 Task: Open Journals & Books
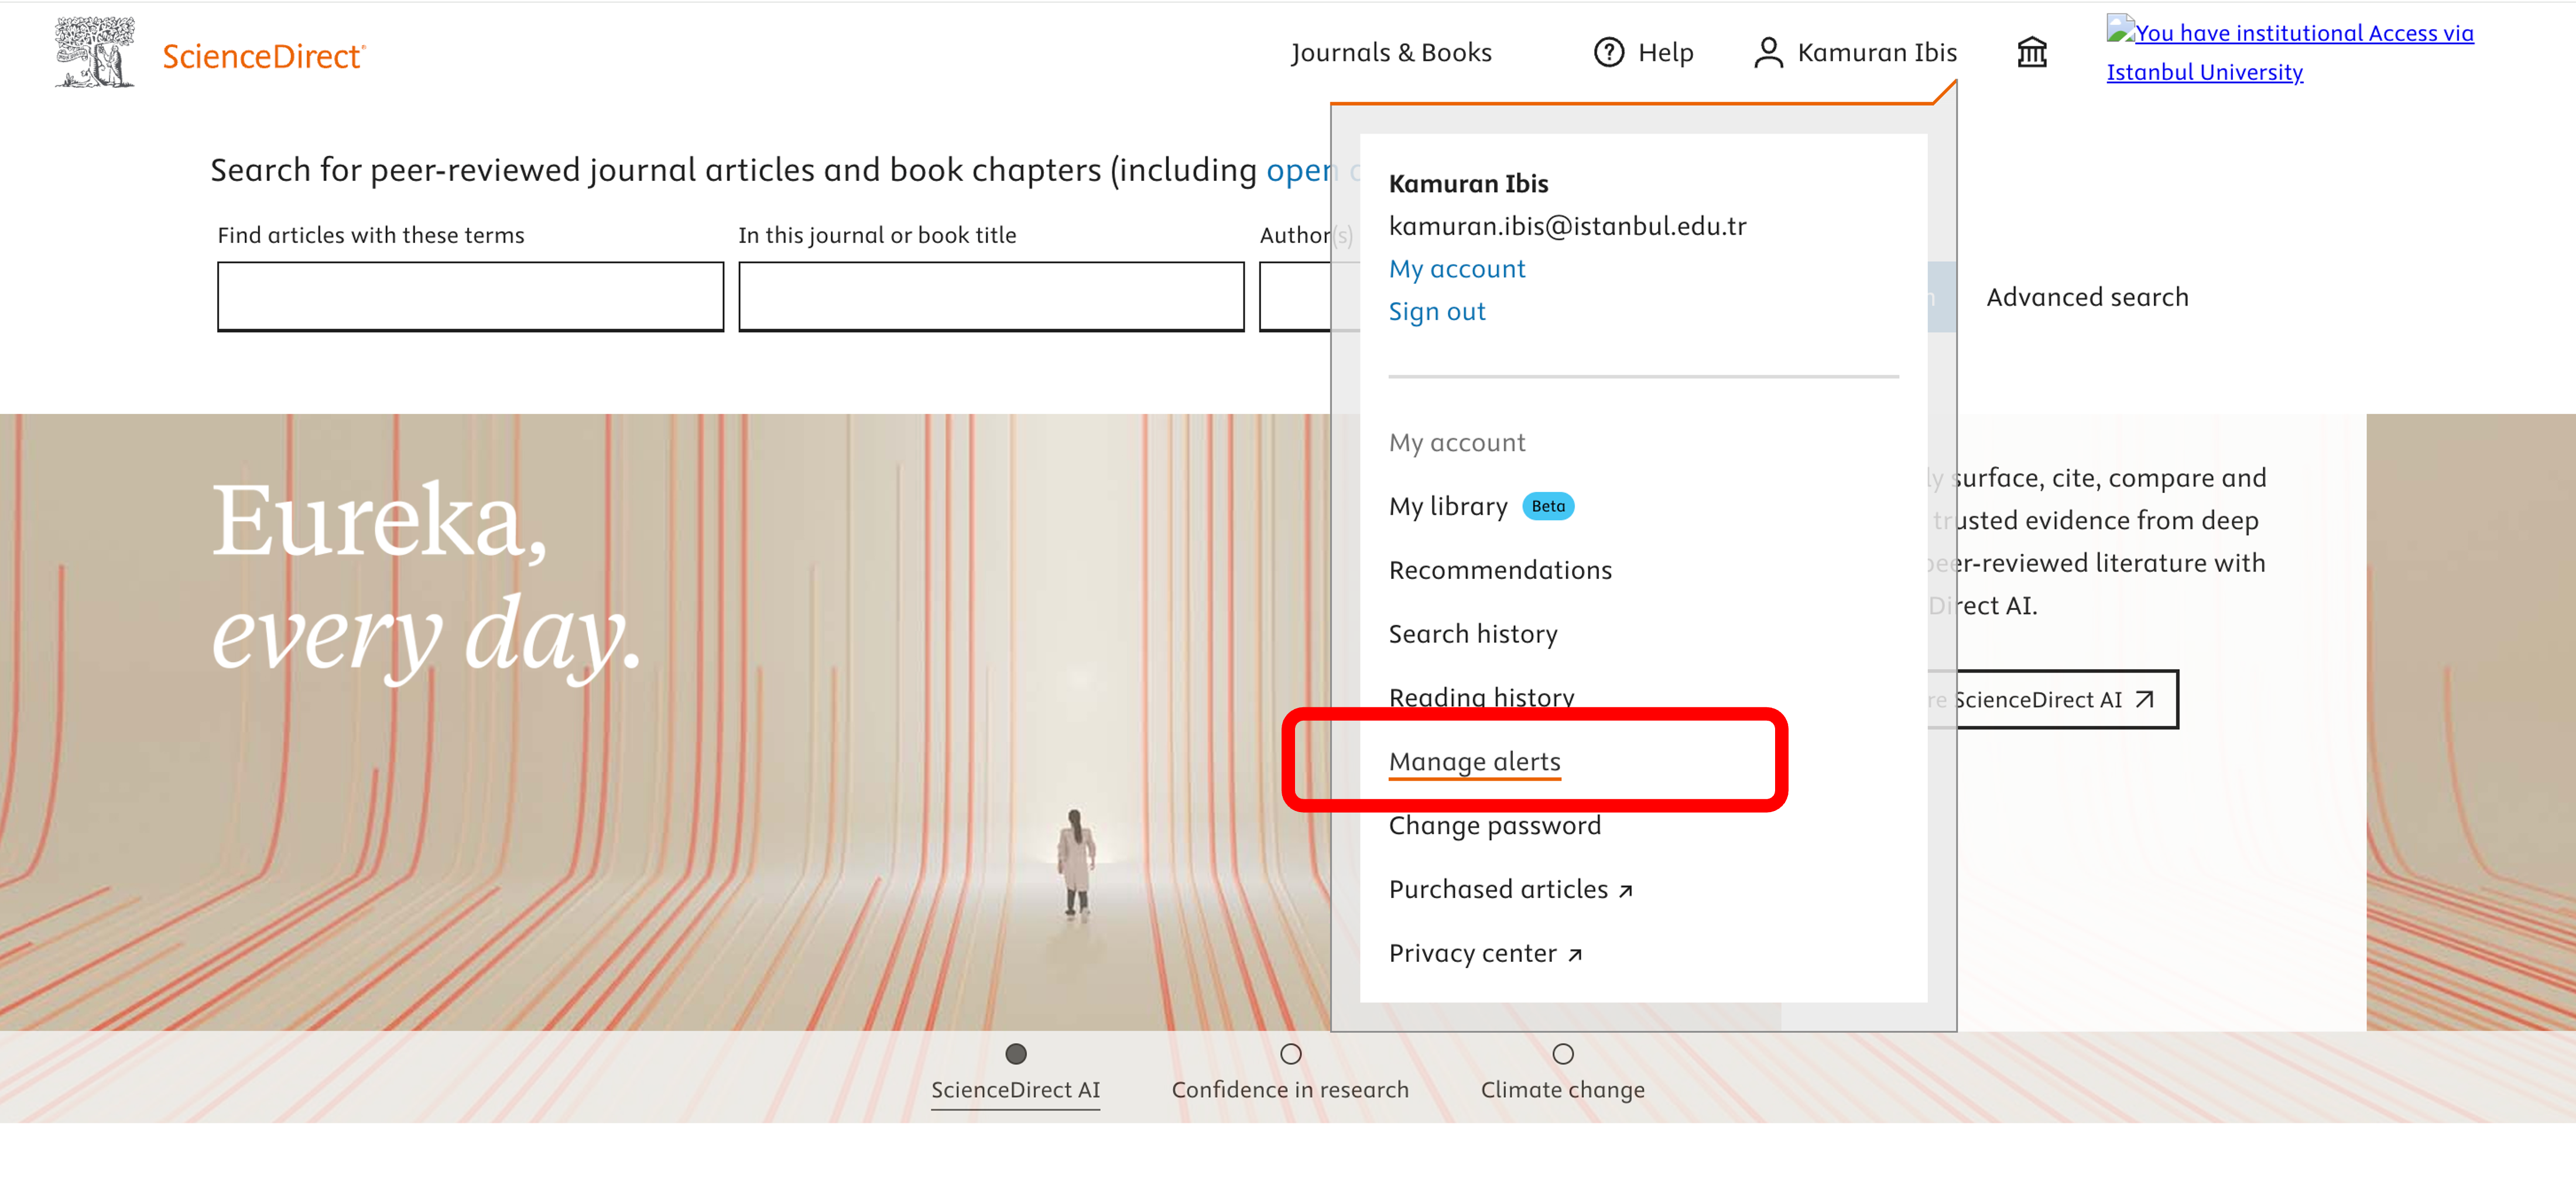tap(1391, 52)
